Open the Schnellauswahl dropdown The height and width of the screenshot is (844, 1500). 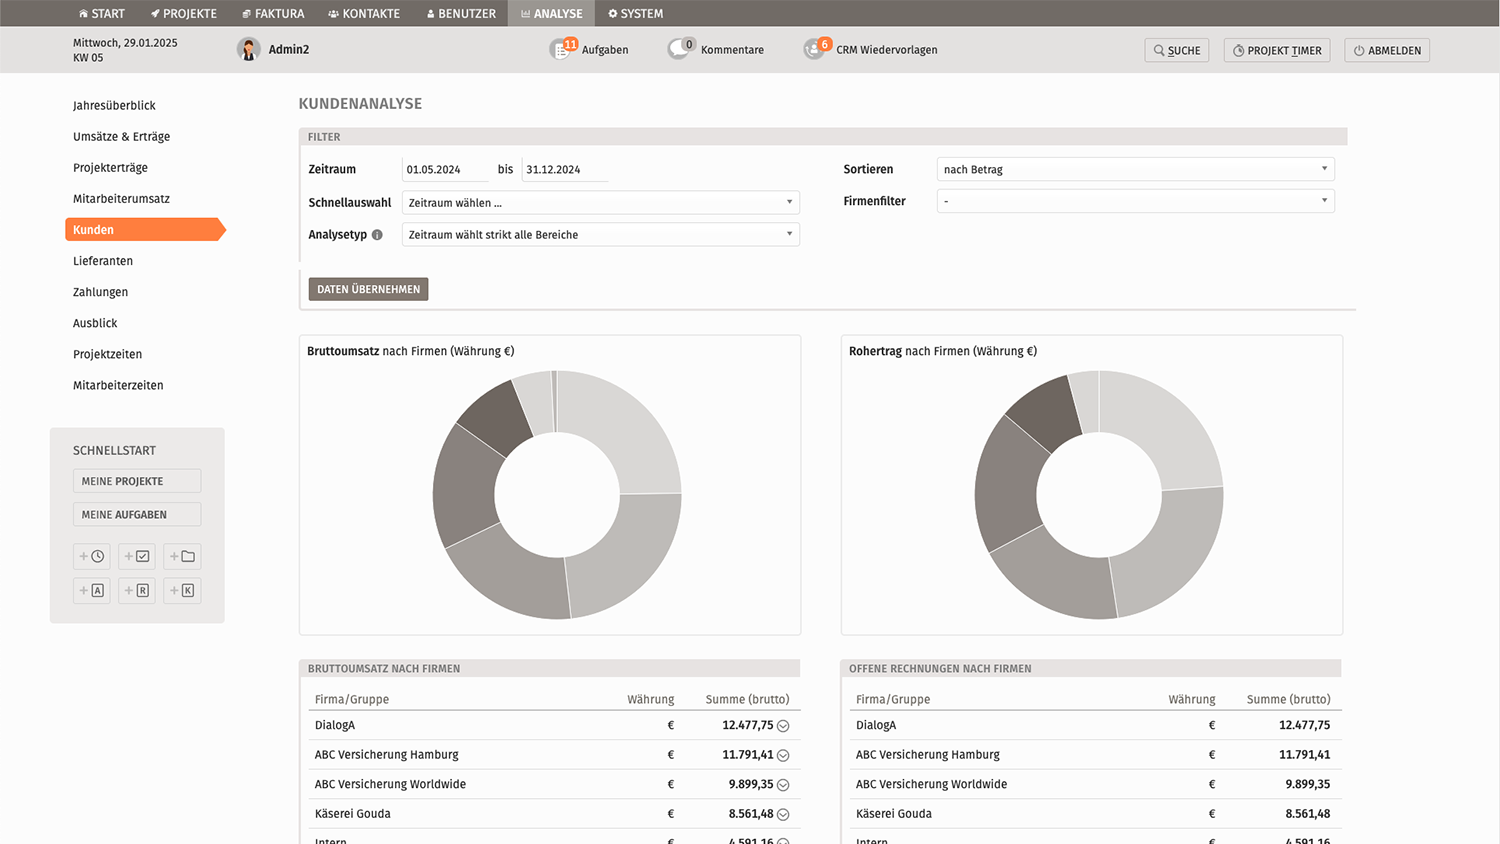(x=600, y=203)
